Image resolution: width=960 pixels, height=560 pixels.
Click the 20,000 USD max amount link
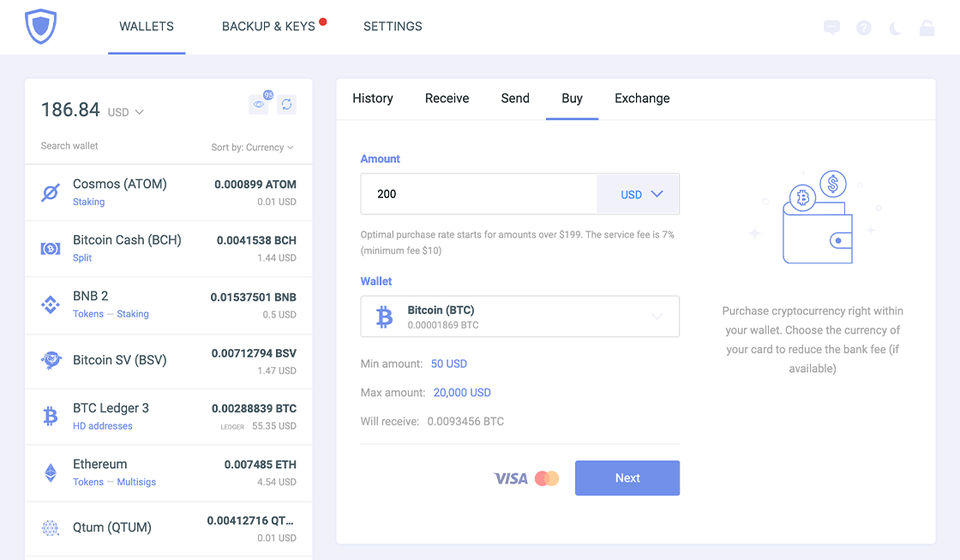462,393
